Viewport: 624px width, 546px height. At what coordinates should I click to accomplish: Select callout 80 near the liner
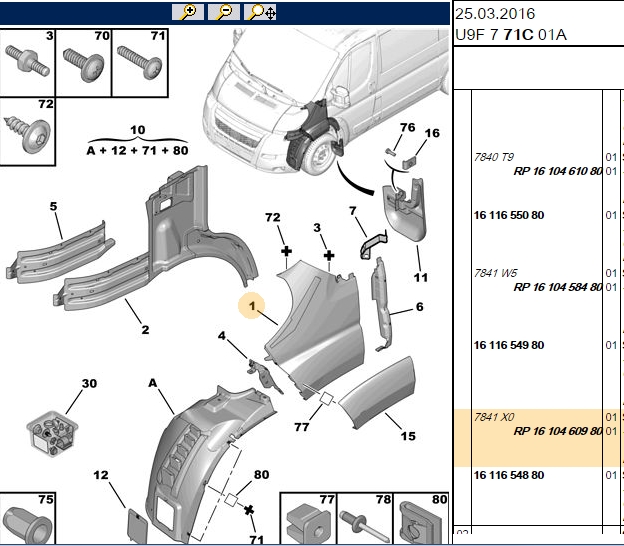(x=261, y=474)
